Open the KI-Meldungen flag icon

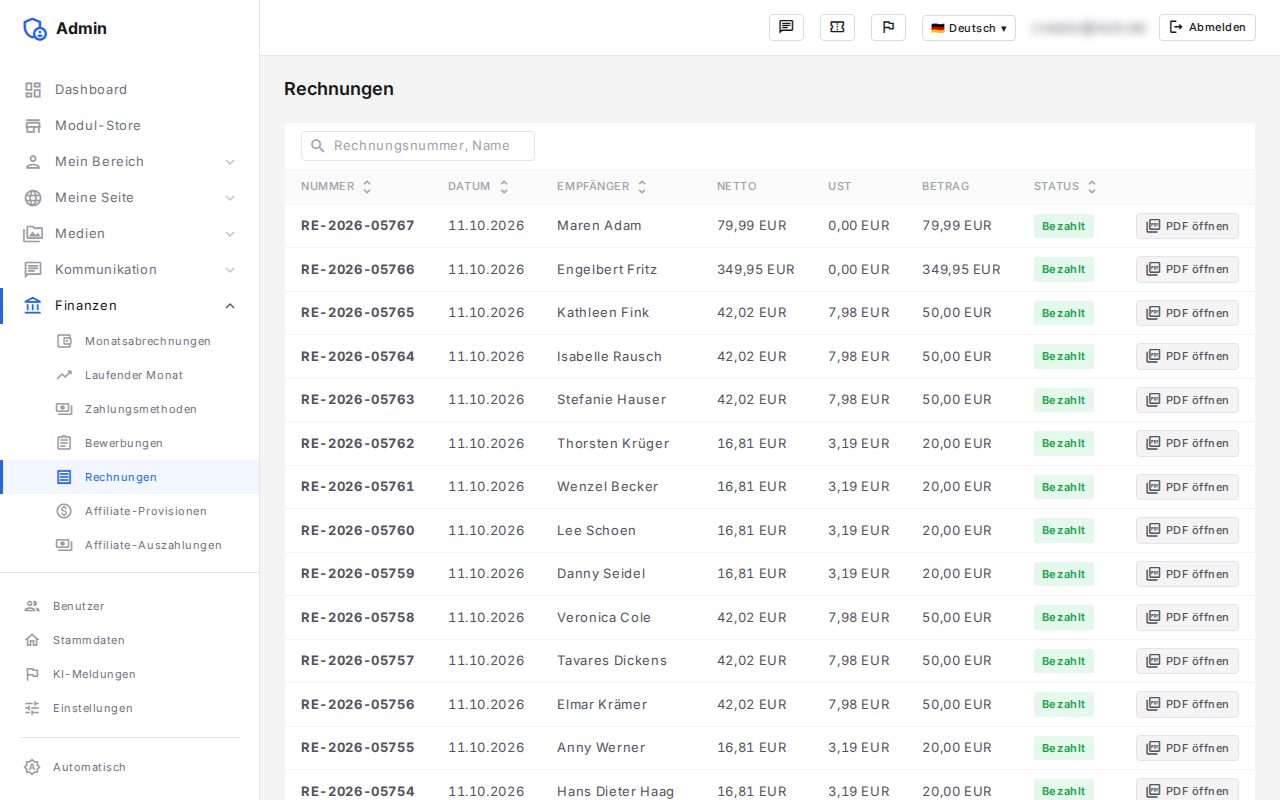pyautogui.click(x=32, y=674)
